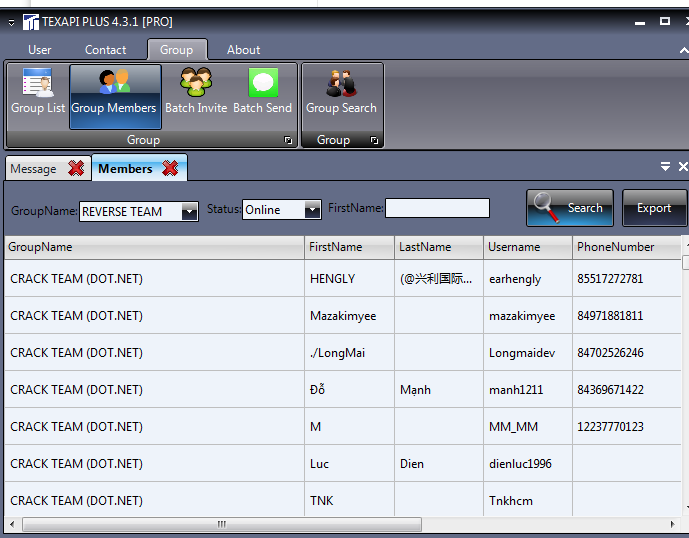Expand the Status dropdown set to Online
Screen dimensions: 689x538
(x=311, y=210)
